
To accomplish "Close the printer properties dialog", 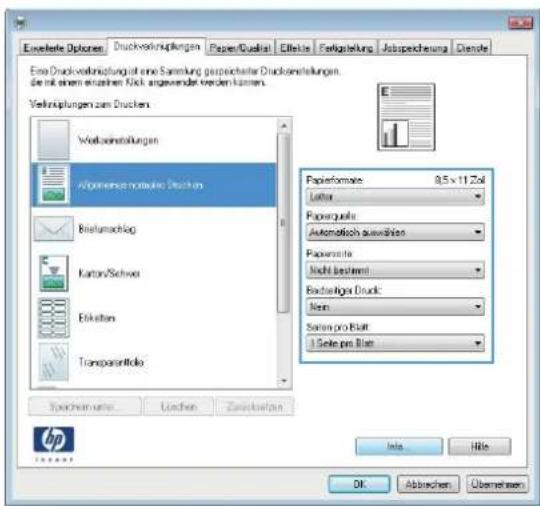I will tap(520, 23).
